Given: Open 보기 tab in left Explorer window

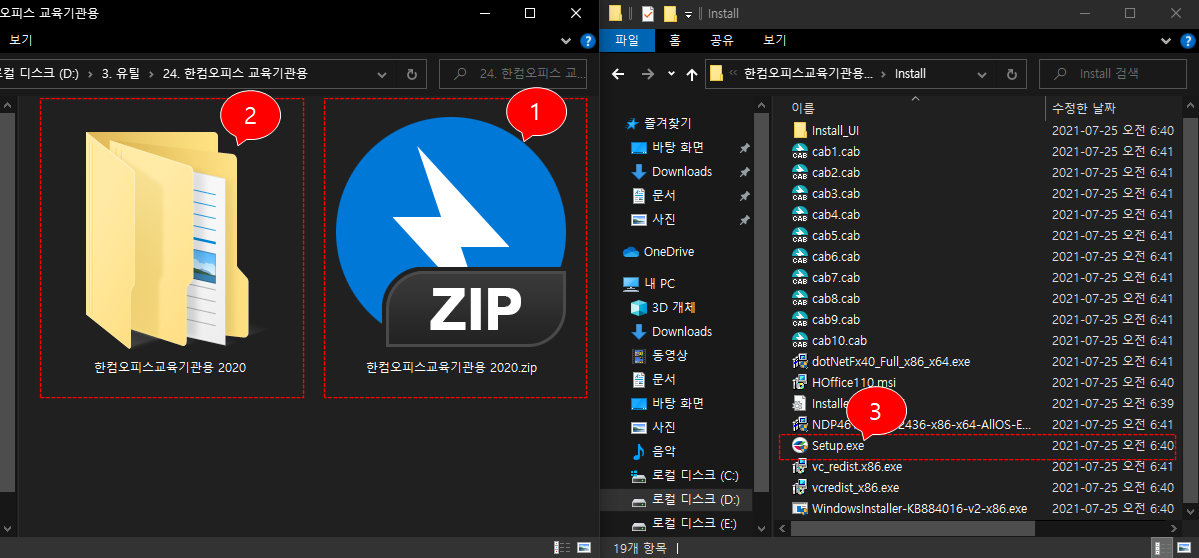Looking at the screenshot, I should [x=21, y=41].
